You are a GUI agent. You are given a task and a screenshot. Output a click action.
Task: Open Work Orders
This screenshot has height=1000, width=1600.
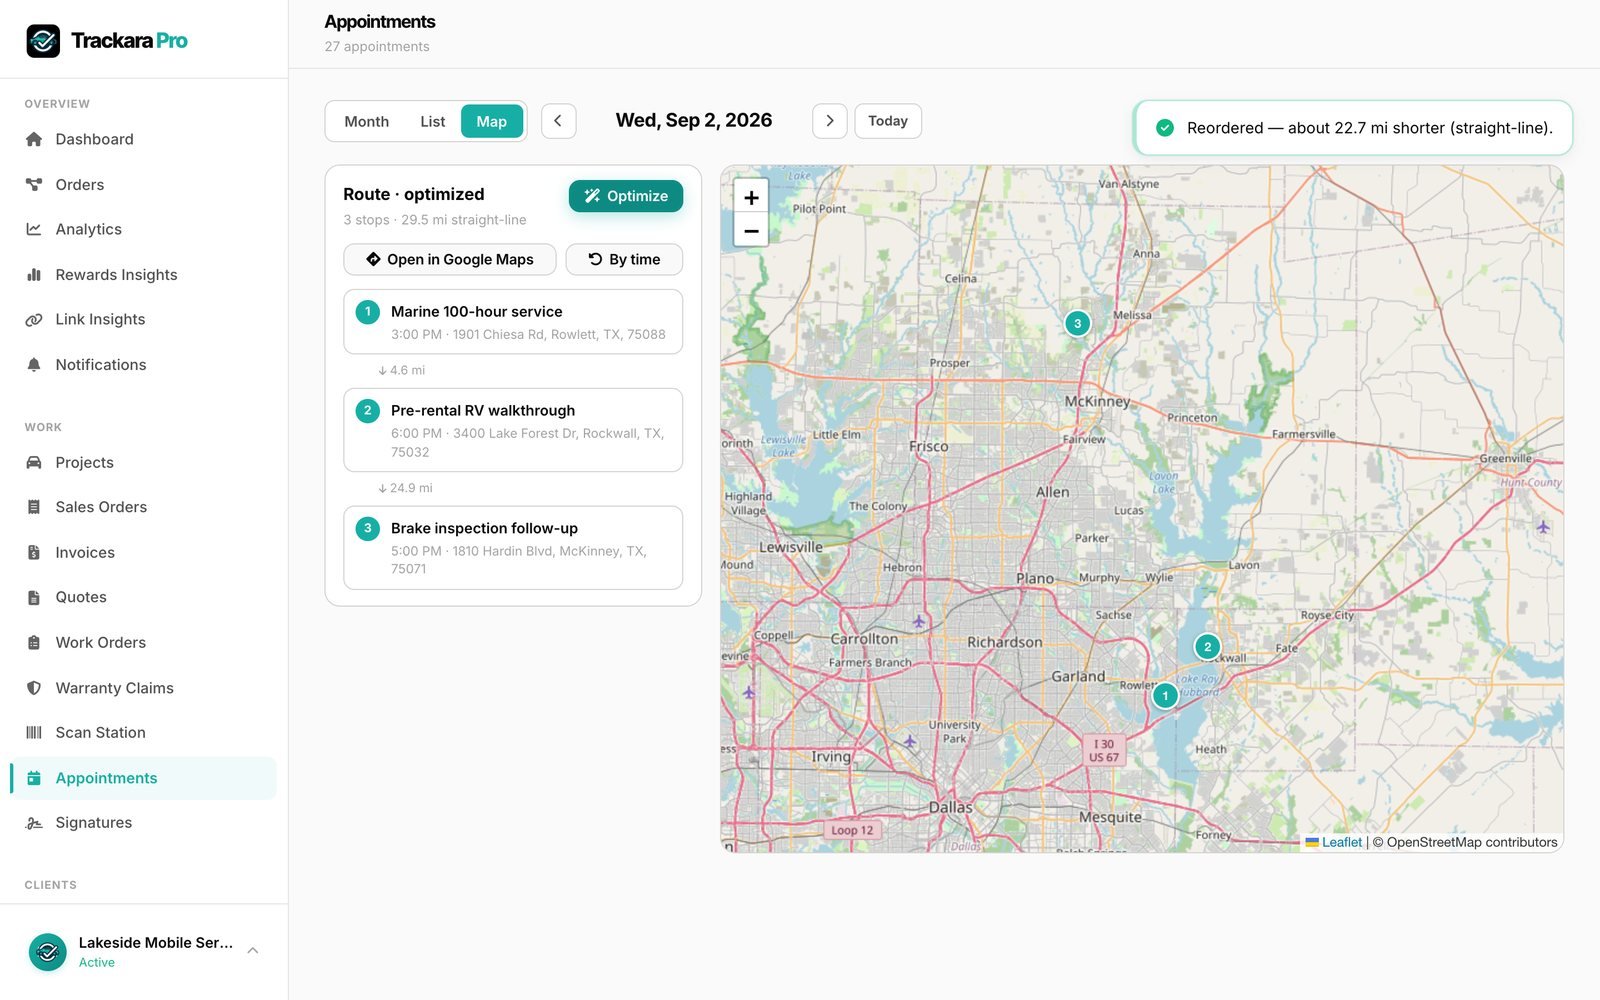coord(144,642)
